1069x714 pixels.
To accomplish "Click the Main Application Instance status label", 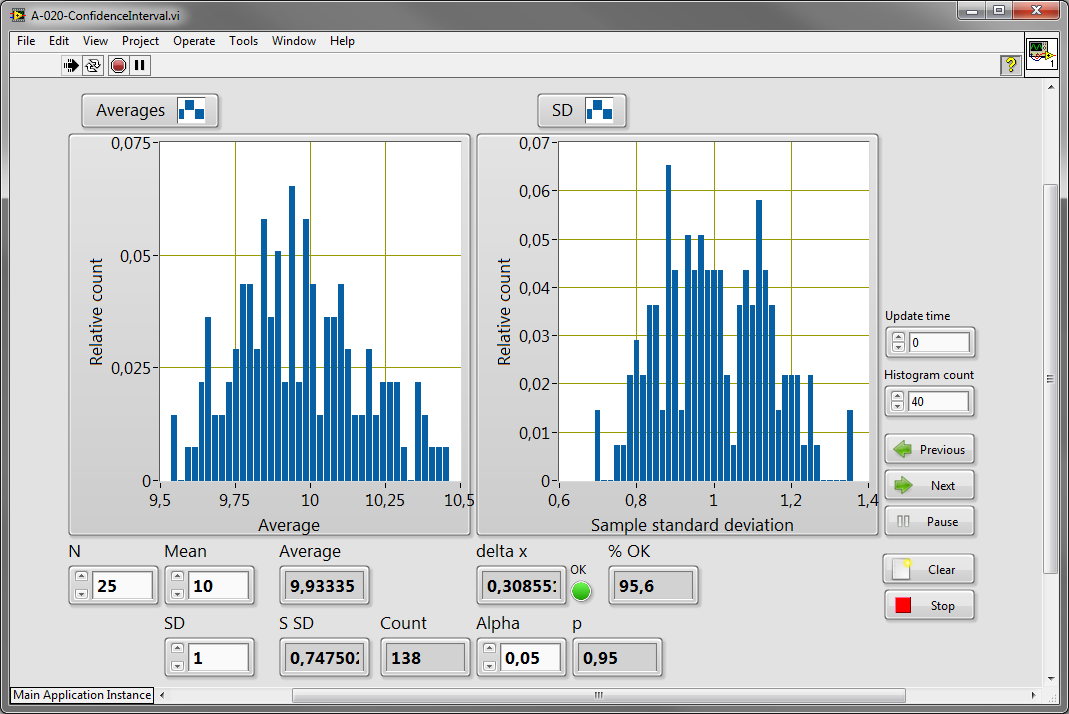I will click(82, 695).
